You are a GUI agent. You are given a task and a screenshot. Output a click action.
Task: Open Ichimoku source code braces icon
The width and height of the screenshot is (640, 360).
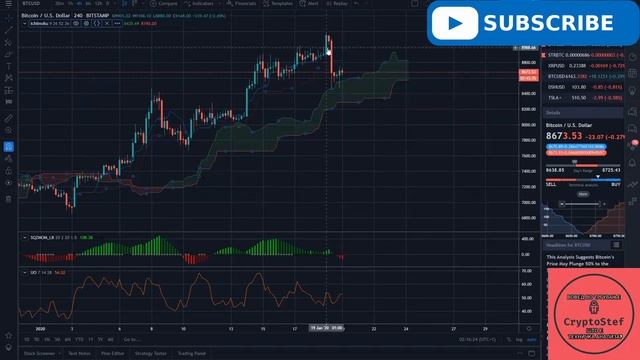pos(97,24)
